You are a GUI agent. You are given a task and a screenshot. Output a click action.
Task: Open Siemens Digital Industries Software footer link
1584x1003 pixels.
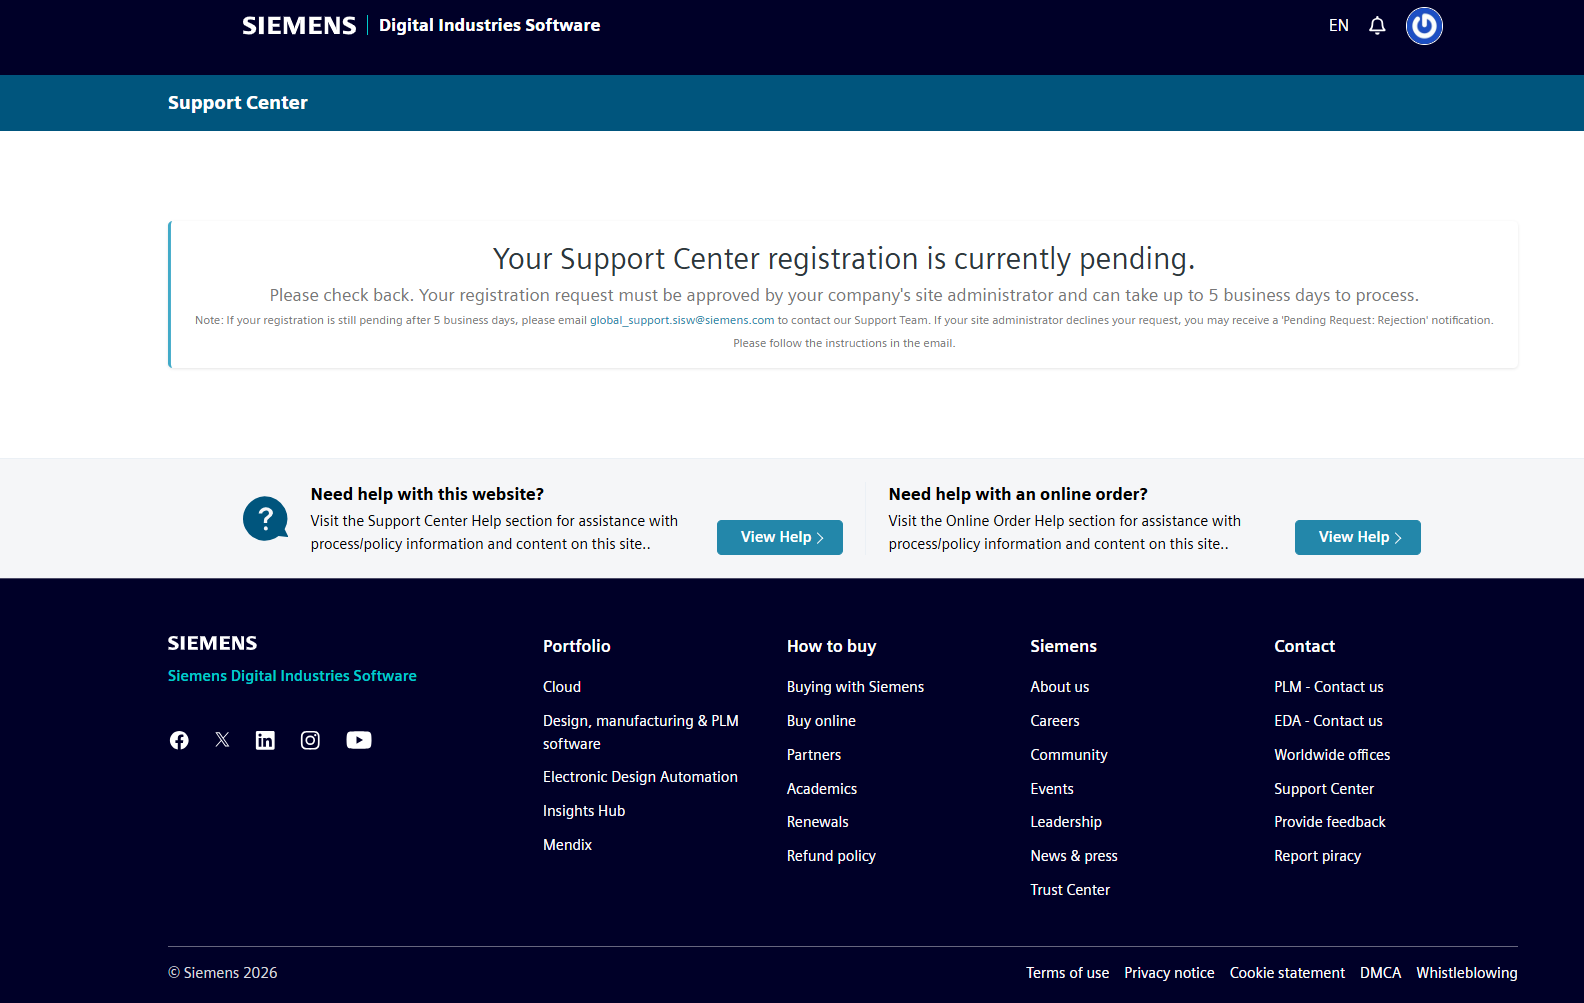(292, 676)
